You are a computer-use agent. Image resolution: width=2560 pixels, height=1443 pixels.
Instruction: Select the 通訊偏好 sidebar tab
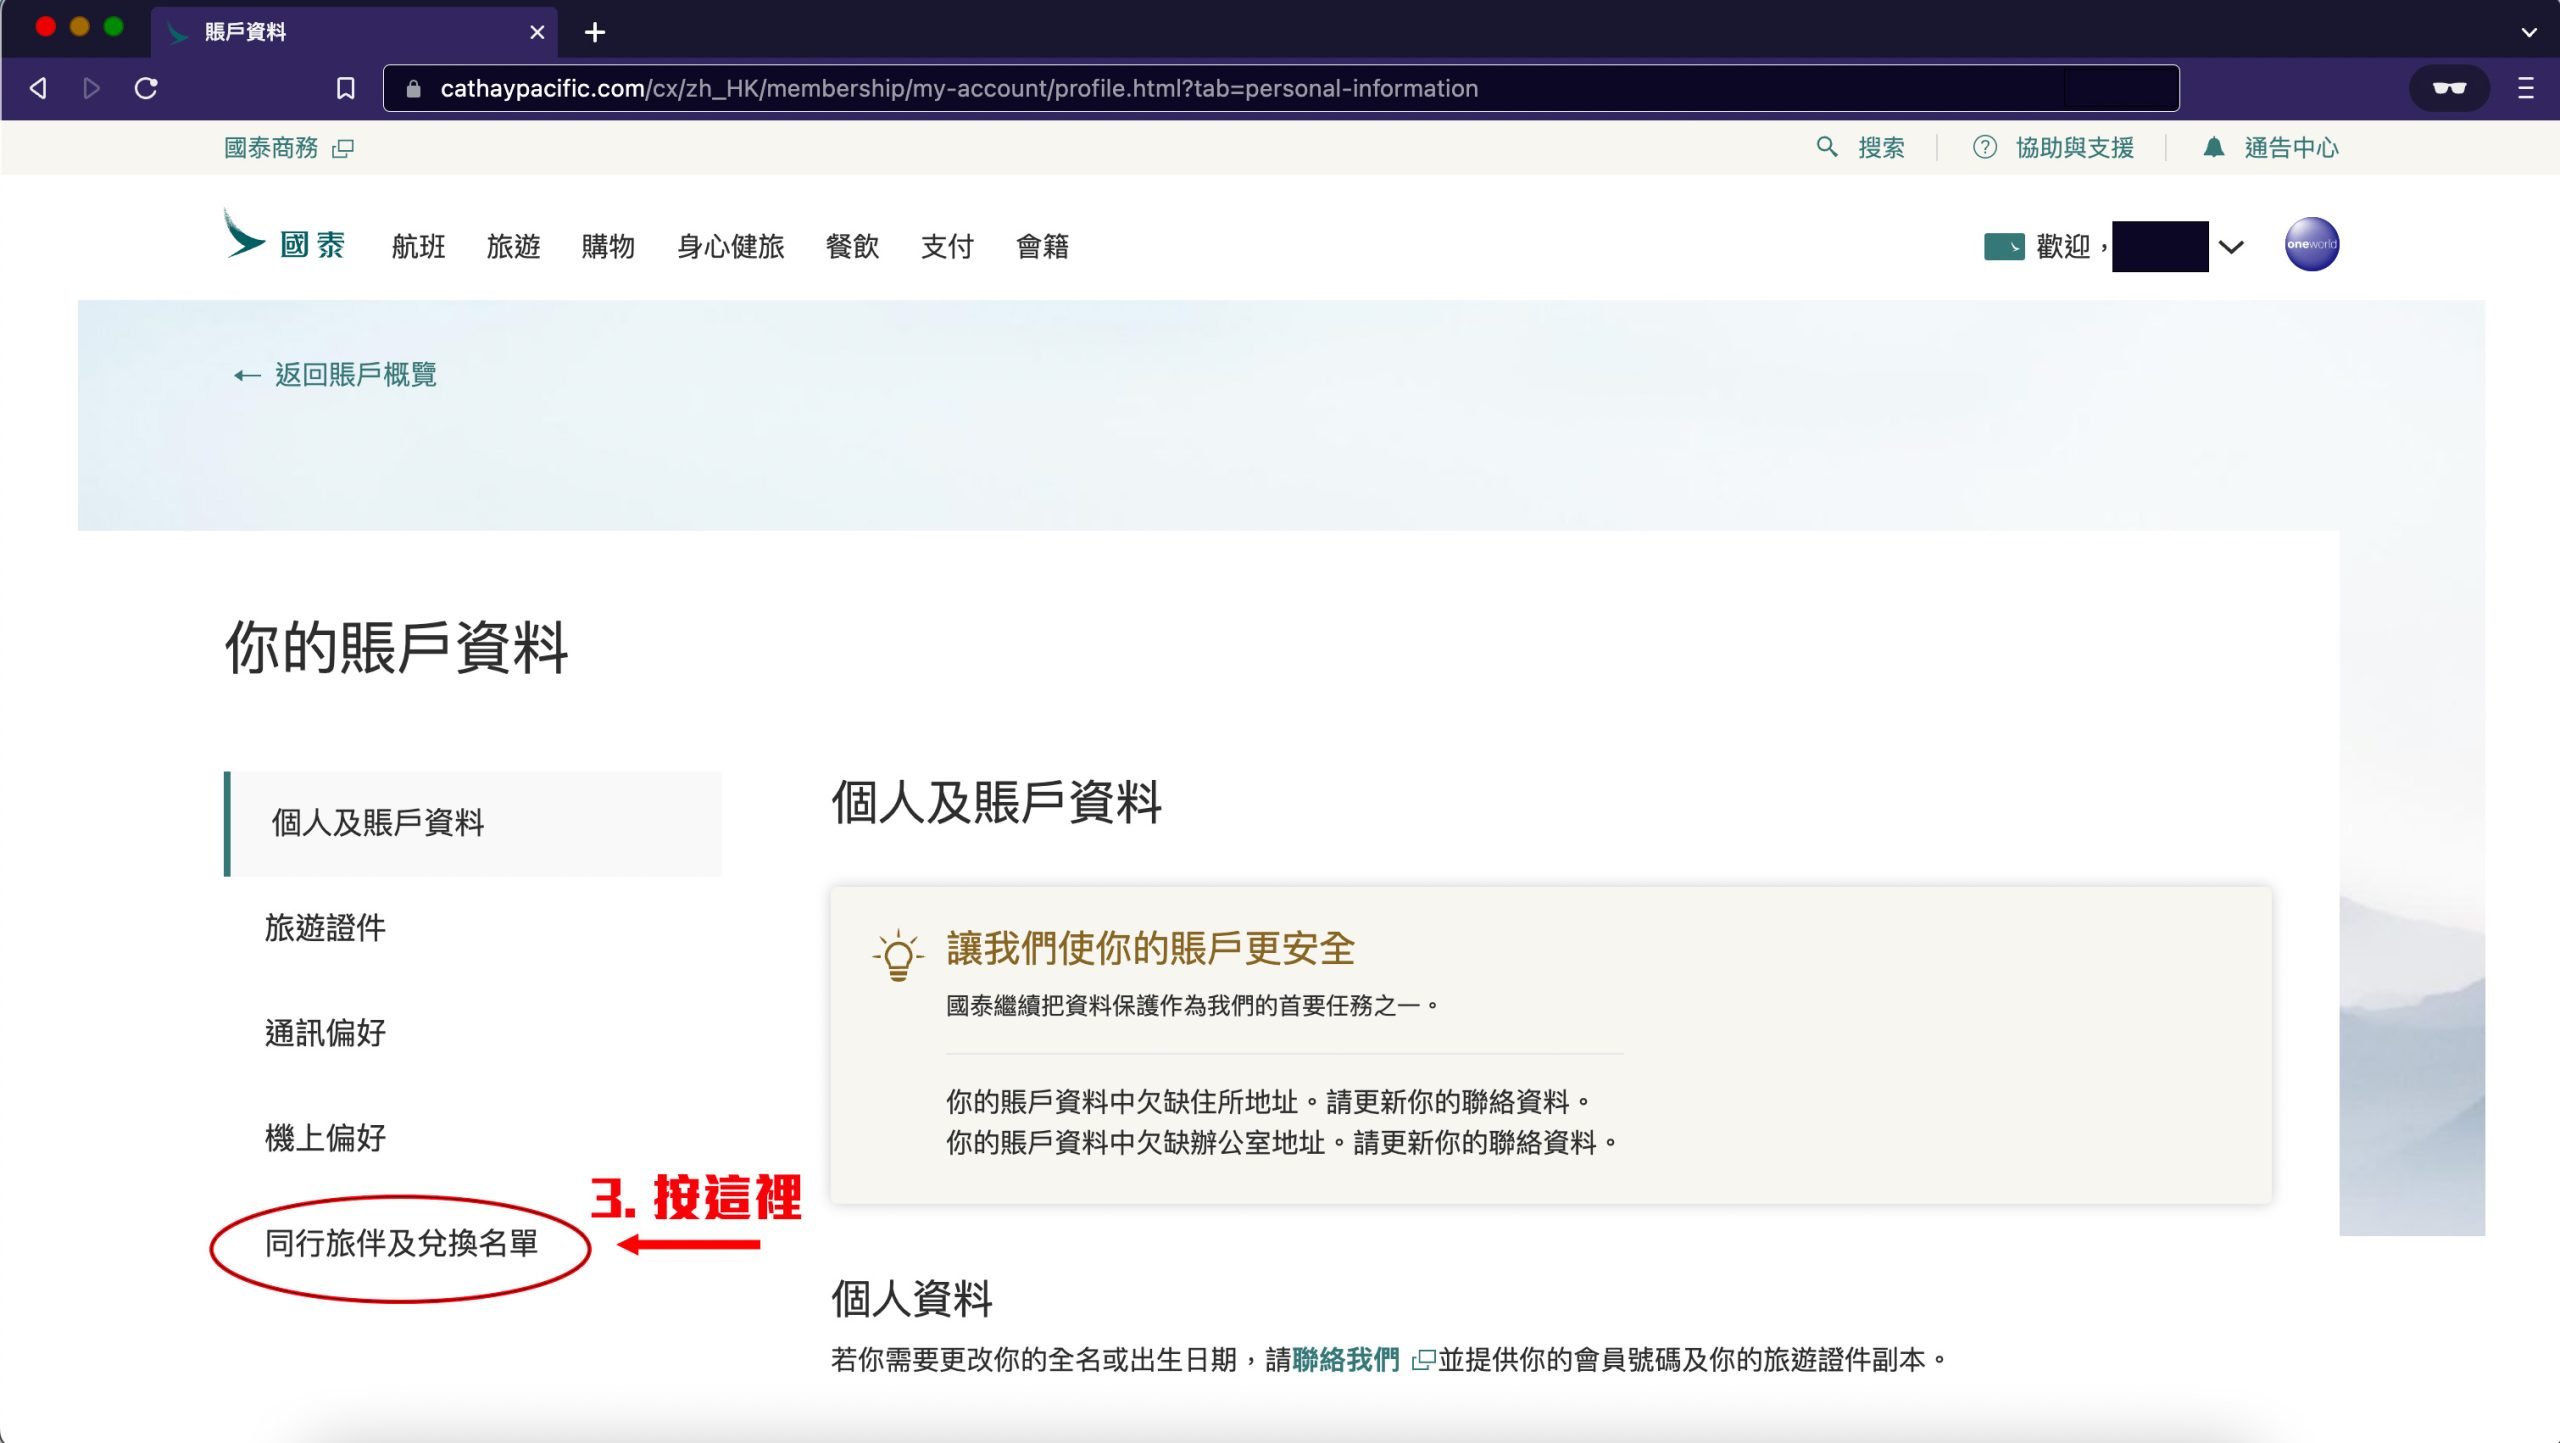(x=325, y=1033)
